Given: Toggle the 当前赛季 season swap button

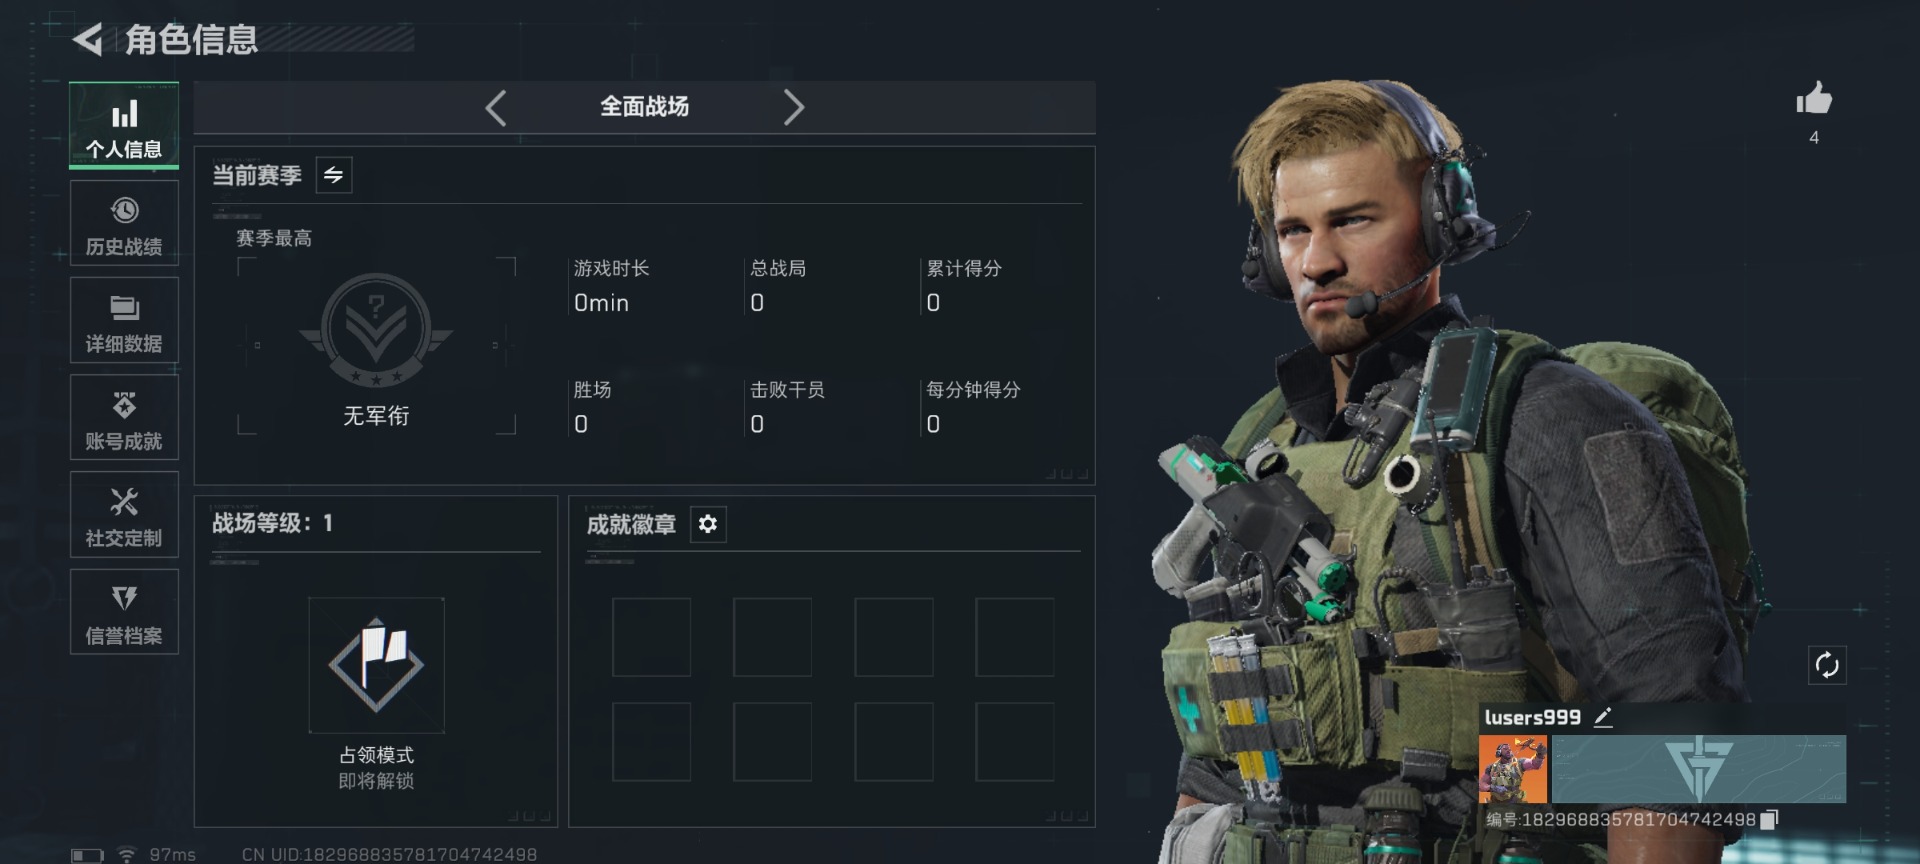Looking at the screenshot, I should point(333,175).
